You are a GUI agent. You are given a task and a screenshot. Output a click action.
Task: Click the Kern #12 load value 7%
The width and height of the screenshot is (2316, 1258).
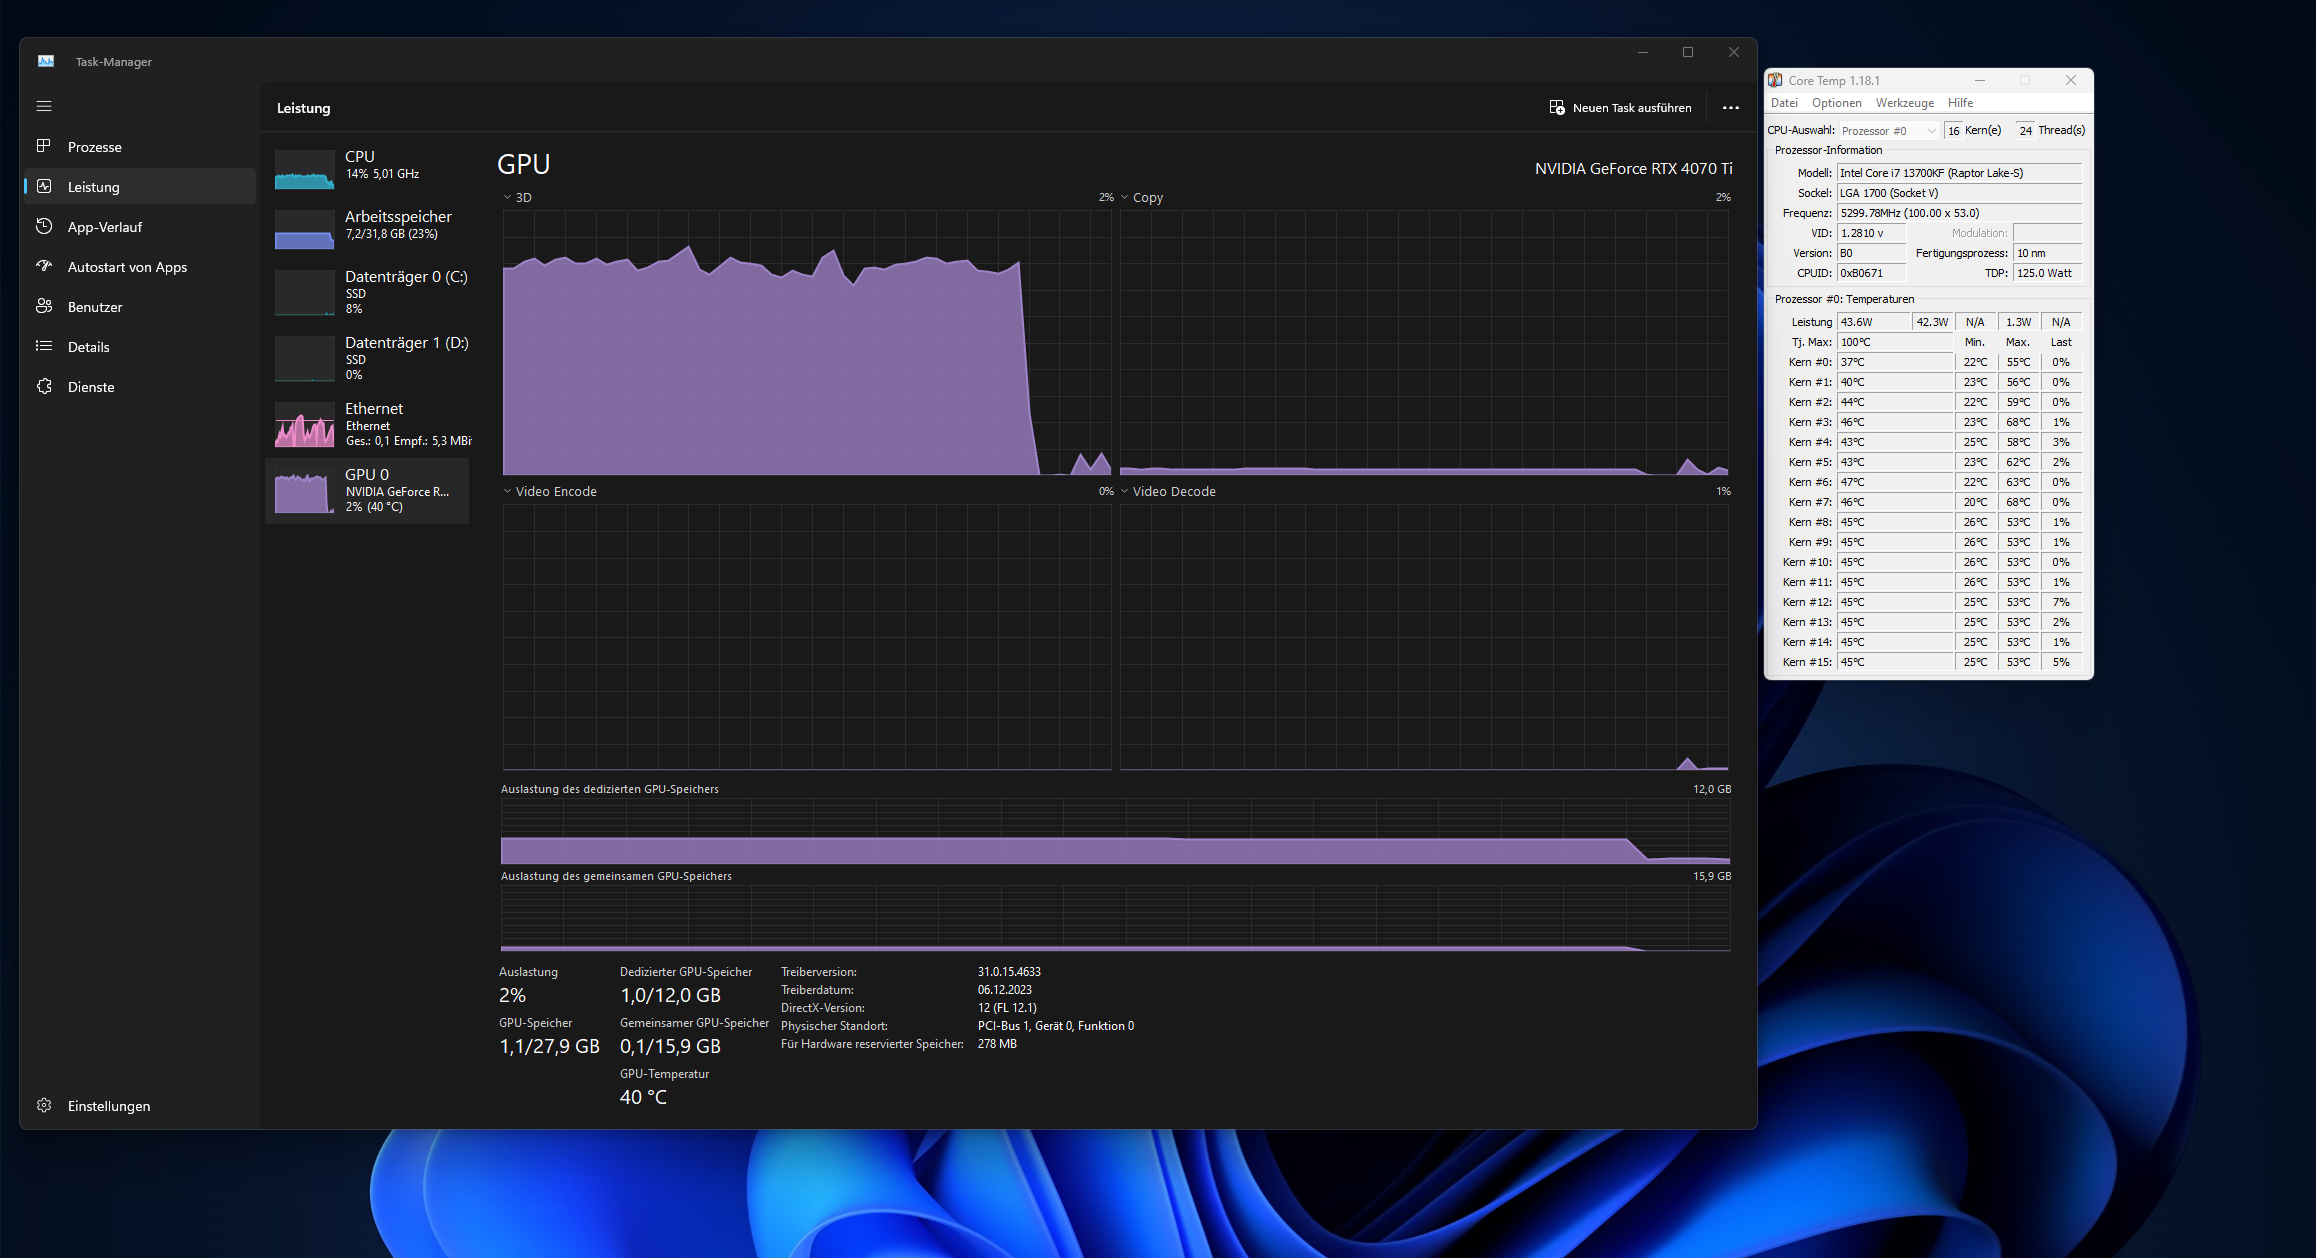tap(2061, 602)
